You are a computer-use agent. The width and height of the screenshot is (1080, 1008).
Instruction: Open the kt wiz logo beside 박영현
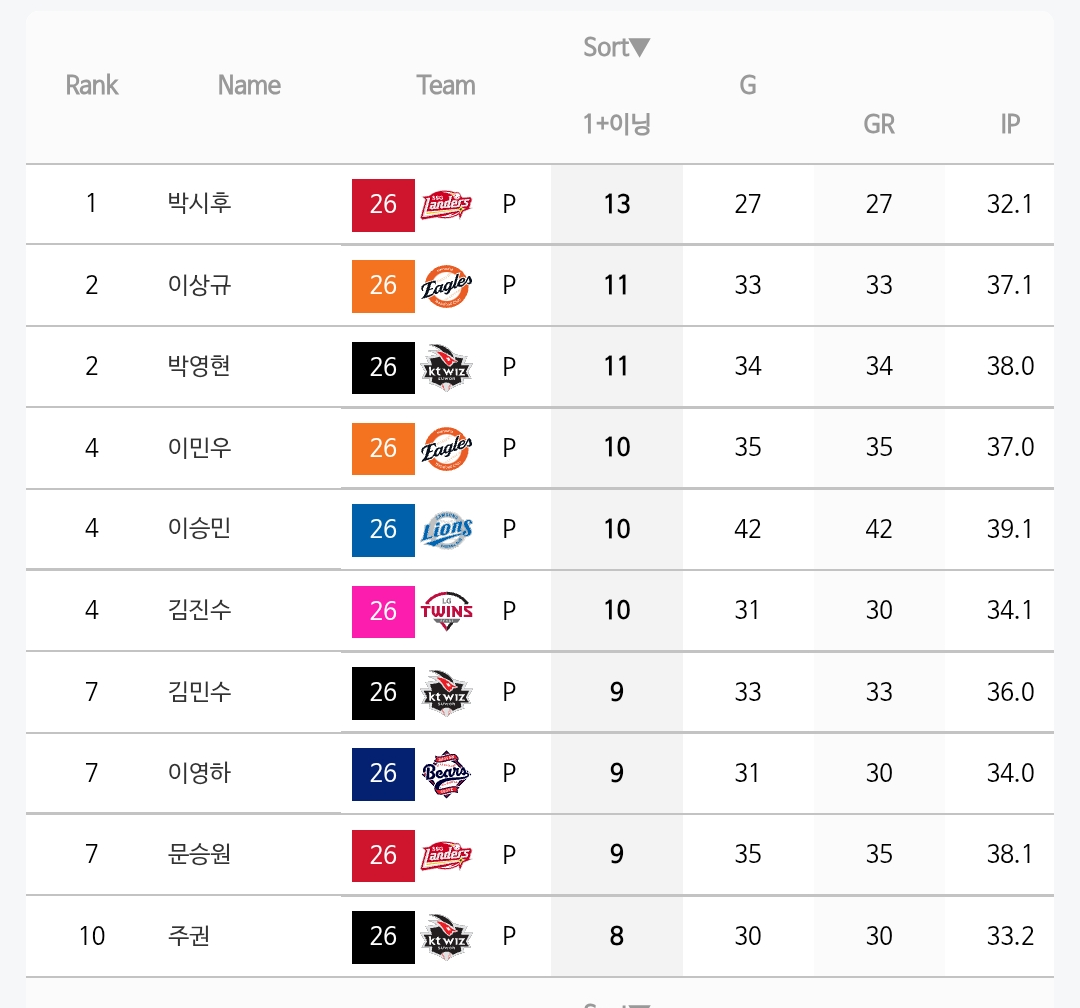(x=446, y=367)
